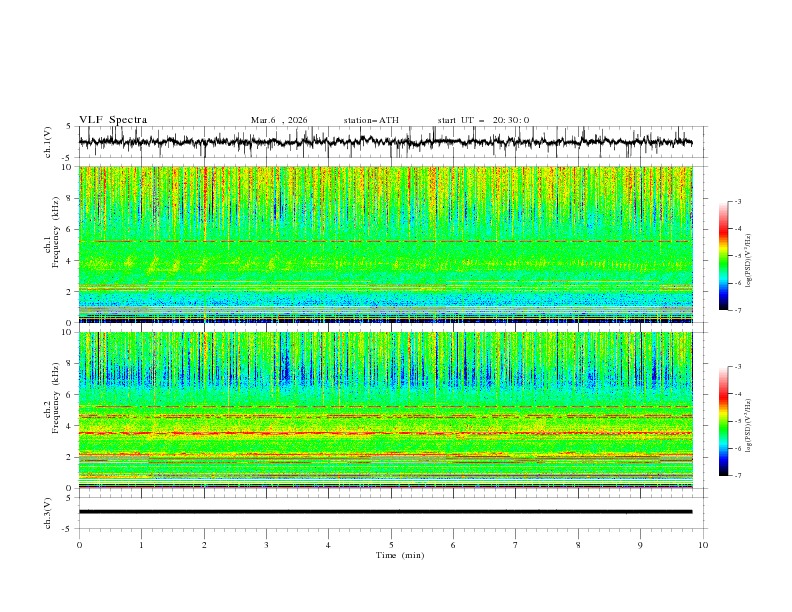This screenshot has height=612, width=792.
Task: Click the 'VLF Spectra' title text
Action: coord(113,120)
